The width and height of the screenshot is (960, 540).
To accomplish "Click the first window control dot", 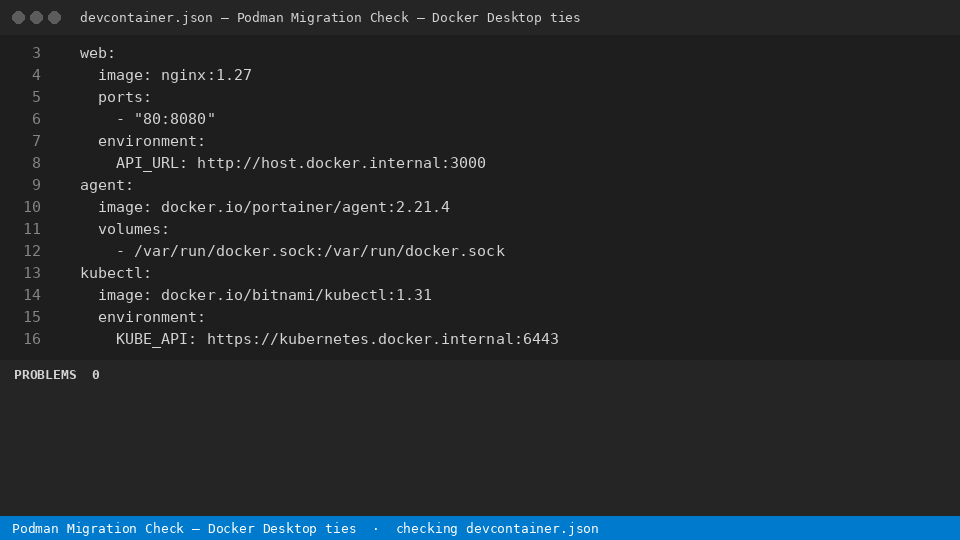I will pyautogui.click(x=18, y=18).
